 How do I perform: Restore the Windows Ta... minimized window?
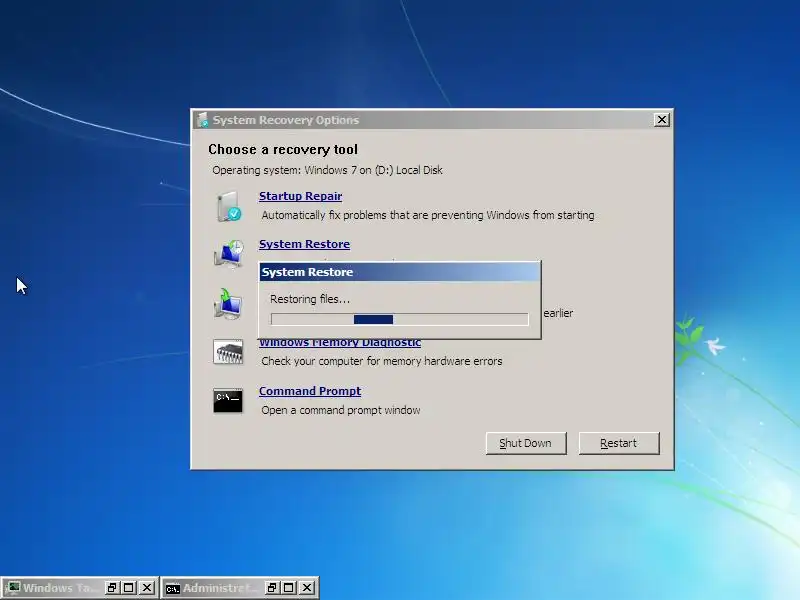point(112,588)
